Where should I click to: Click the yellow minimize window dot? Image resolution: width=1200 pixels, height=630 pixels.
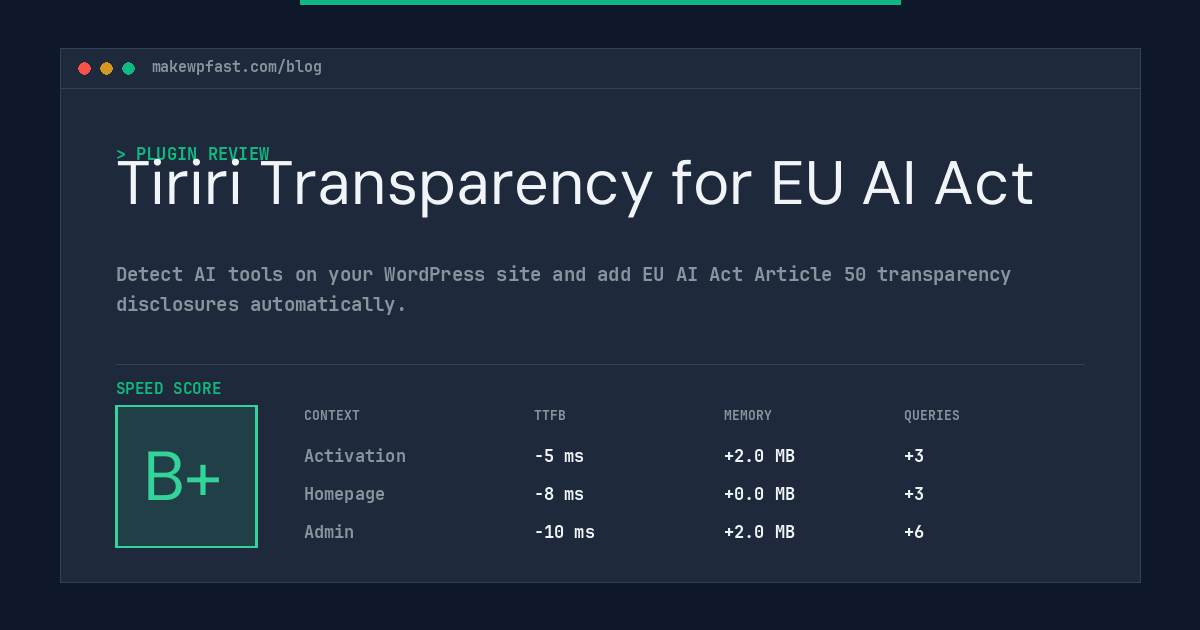point(106,68)
